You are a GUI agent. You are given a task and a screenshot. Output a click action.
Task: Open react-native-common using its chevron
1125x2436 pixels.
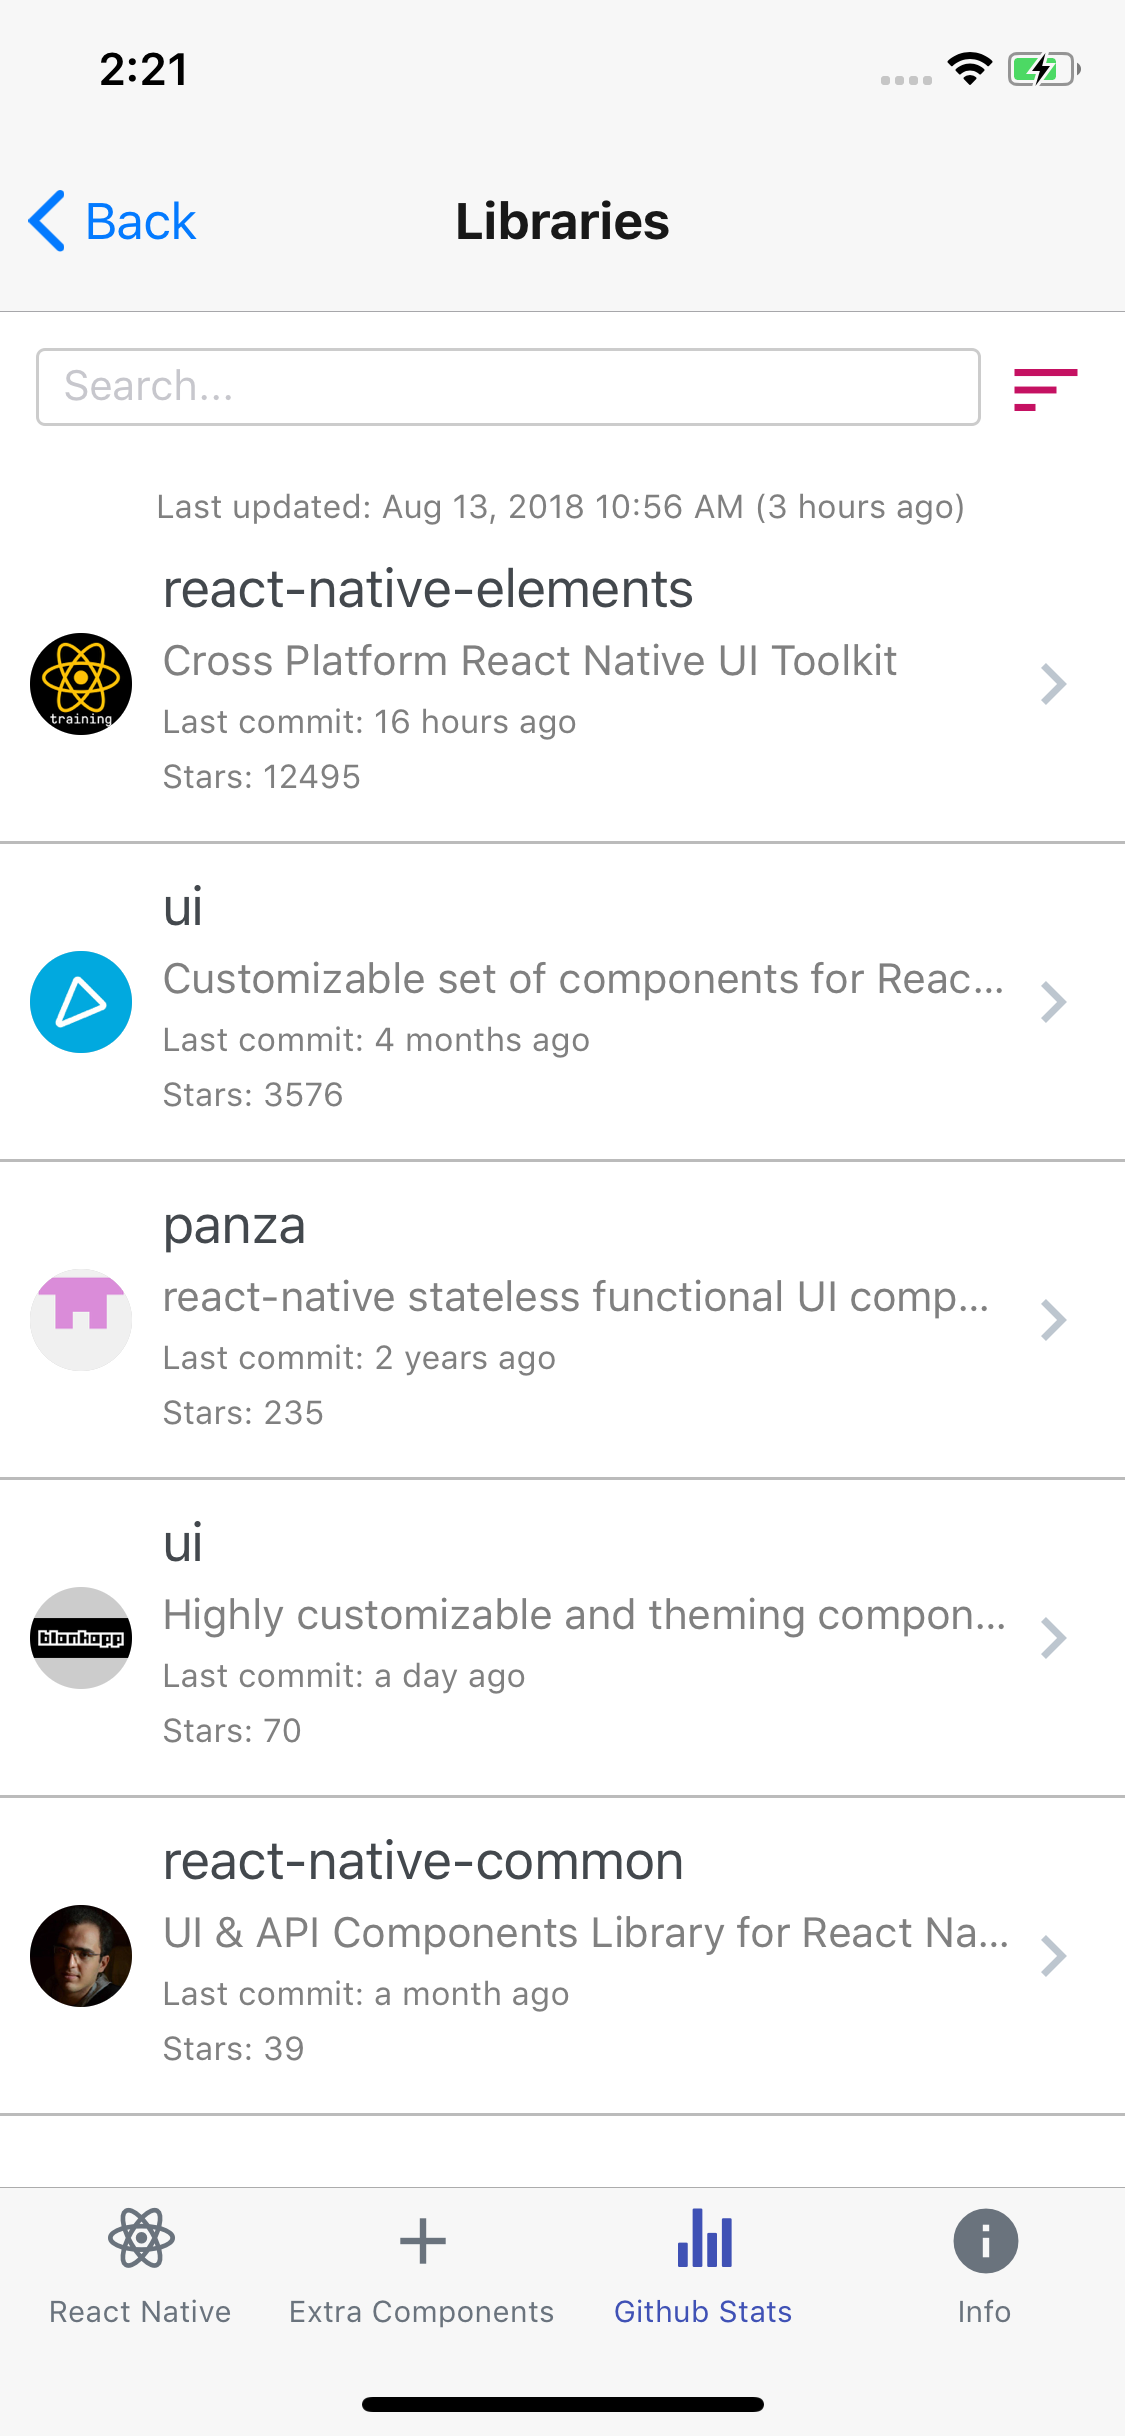point(1053,1955)
